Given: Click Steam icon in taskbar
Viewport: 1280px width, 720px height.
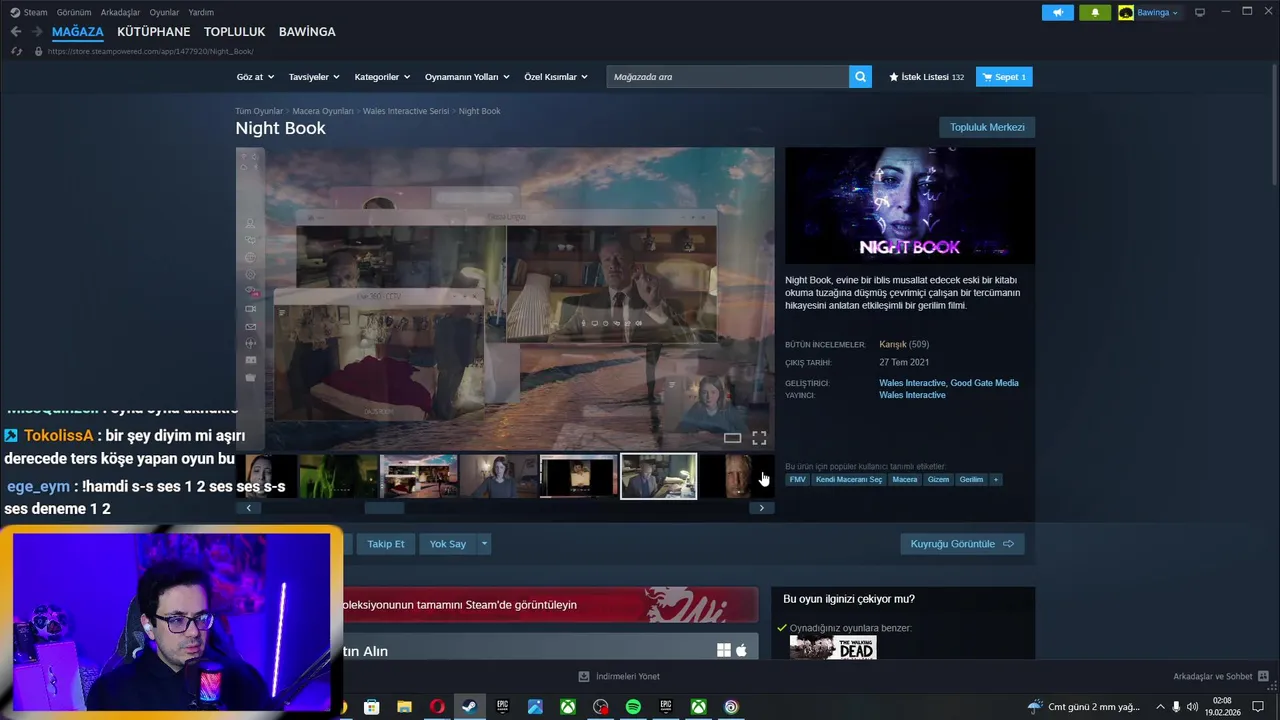Looking at the screenshot, I should (x=468, y=707).
